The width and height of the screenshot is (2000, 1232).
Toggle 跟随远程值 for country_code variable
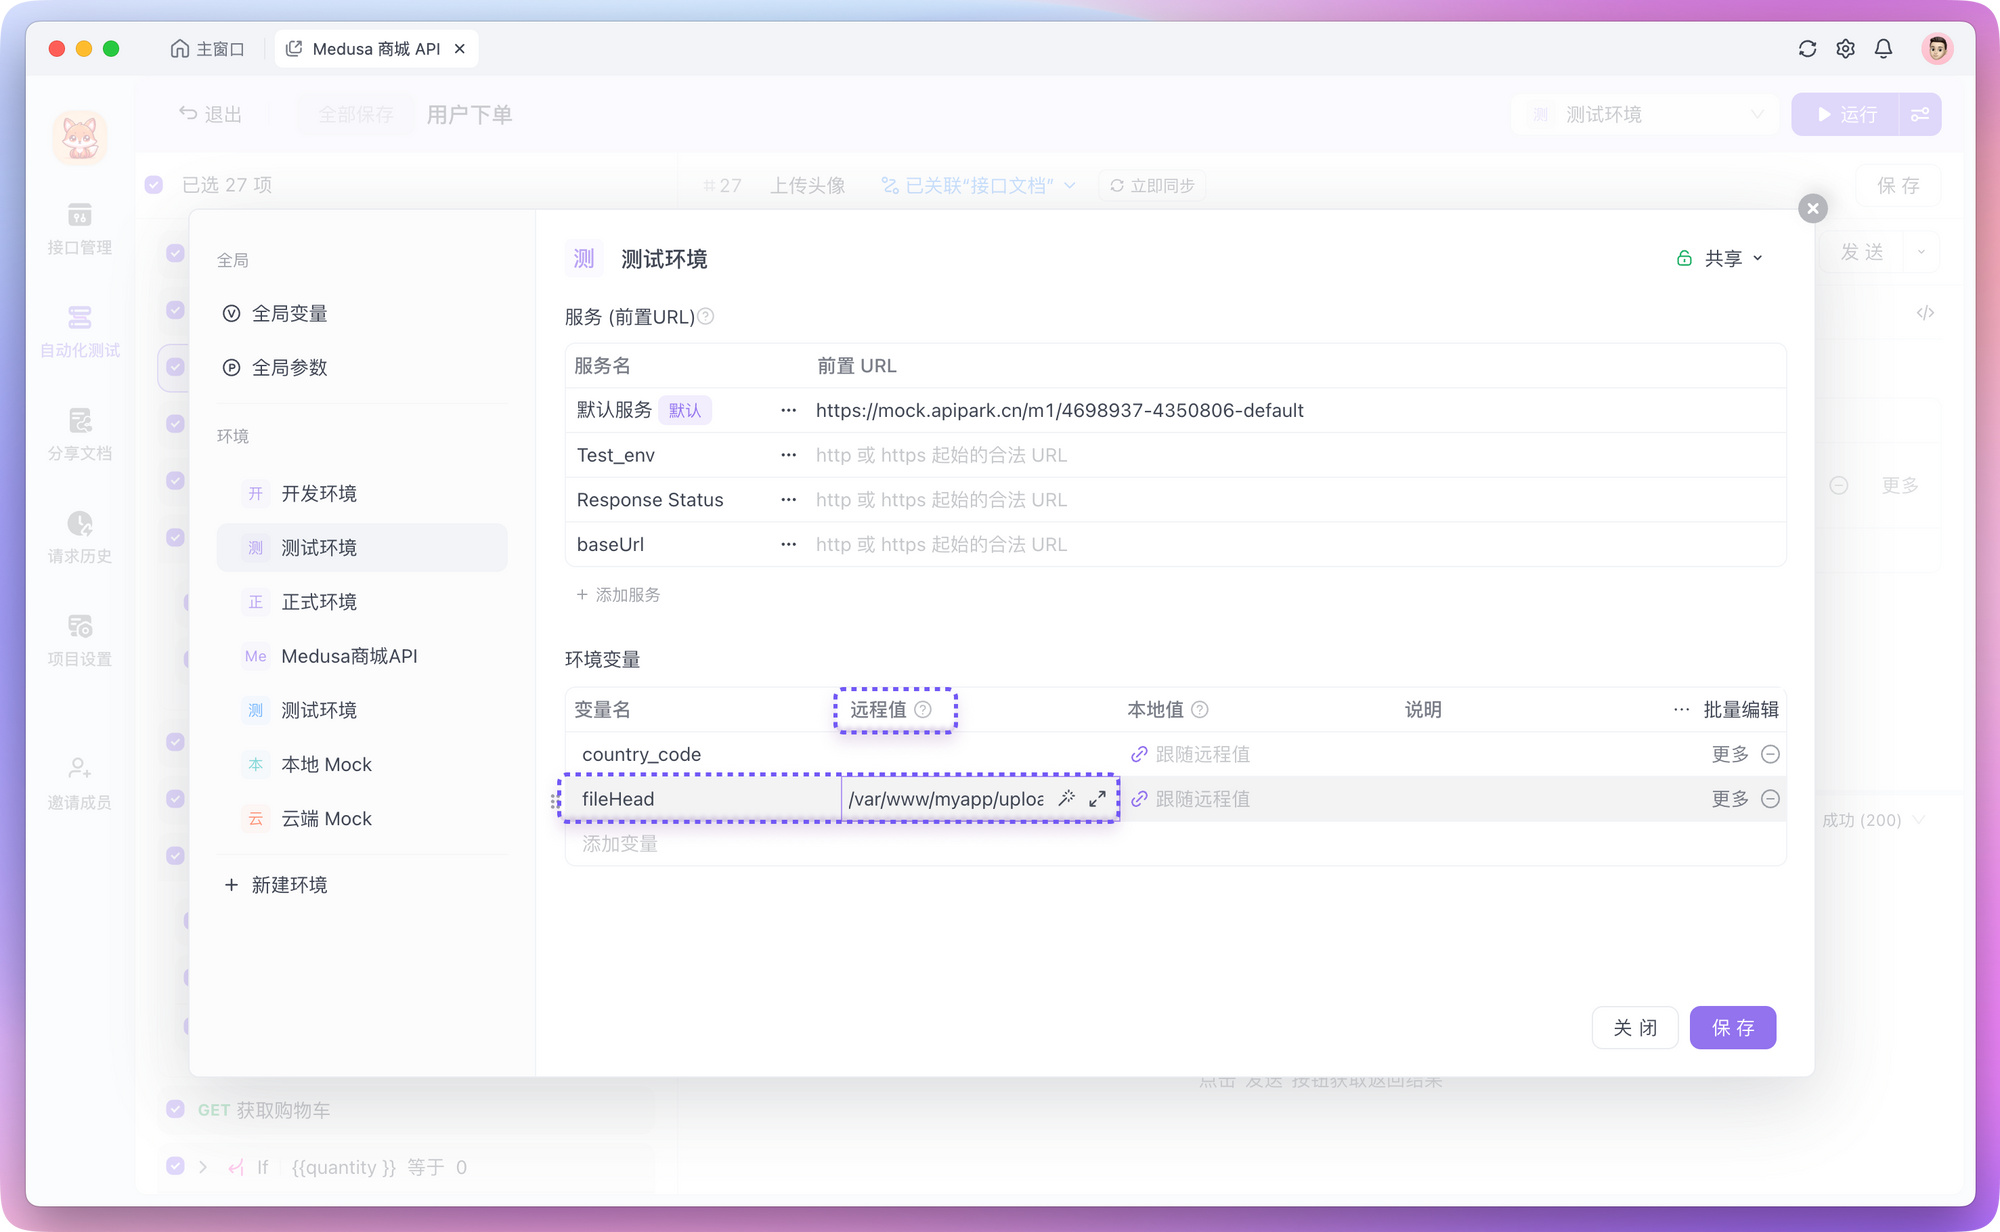[x=1139, y=754]
